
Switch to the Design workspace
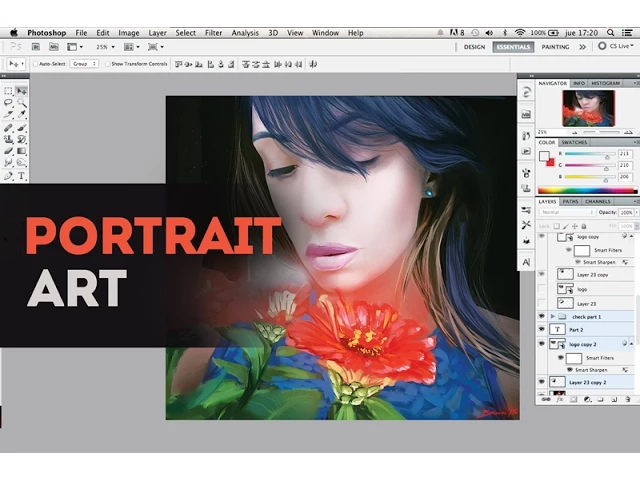[x=474, y=47]
